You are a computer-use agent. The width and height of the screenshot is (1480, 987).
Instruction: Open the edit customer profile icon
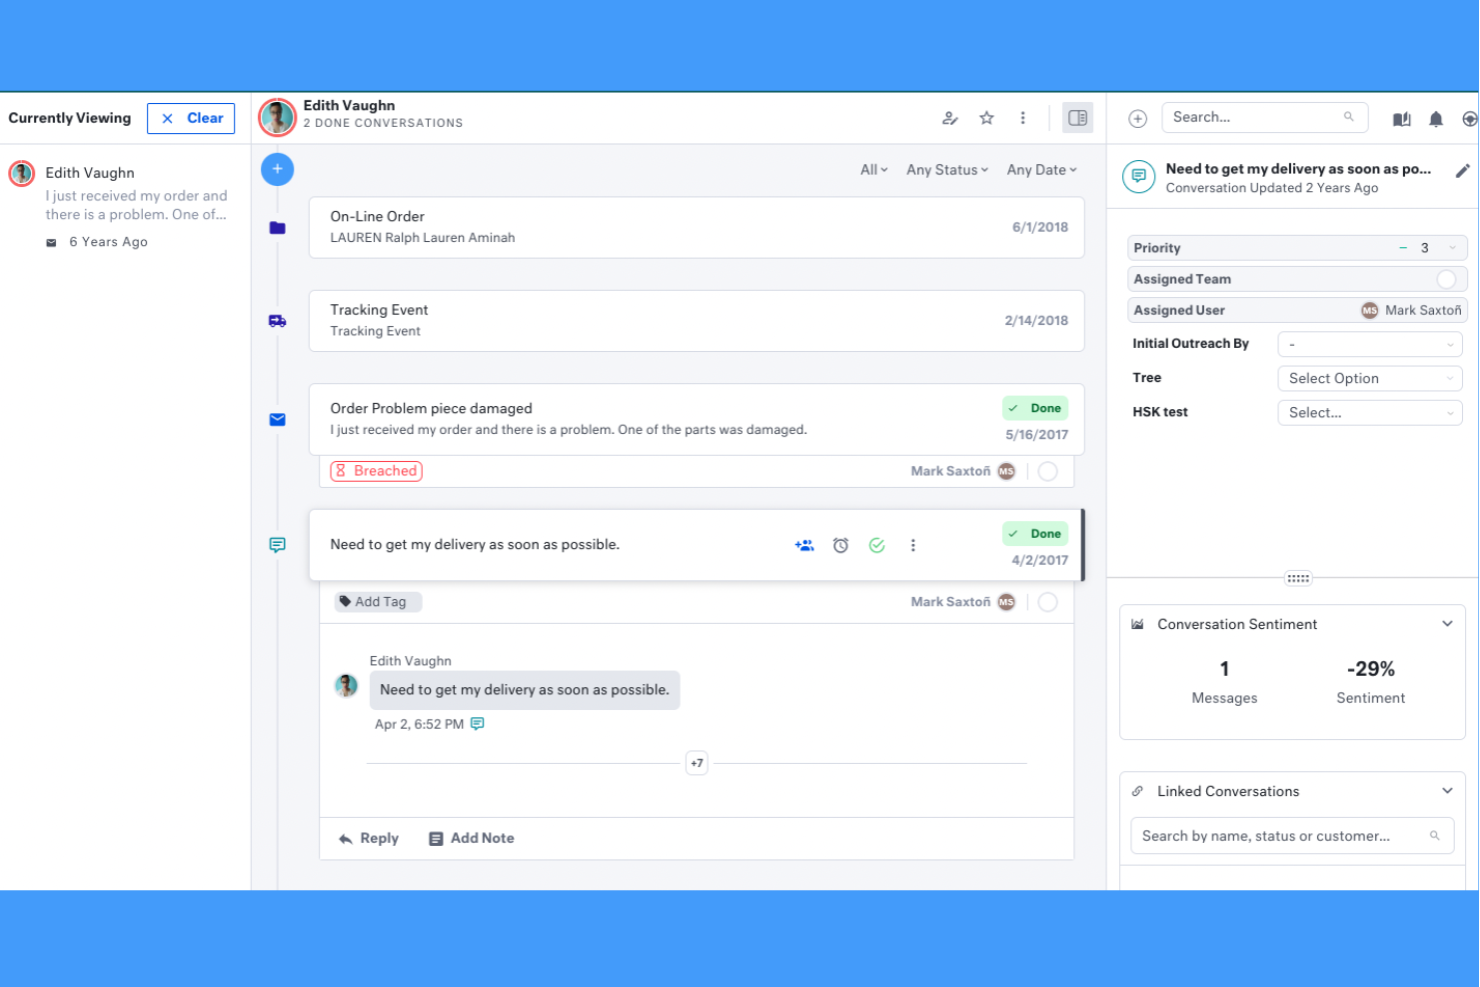[x=949, y=117]
